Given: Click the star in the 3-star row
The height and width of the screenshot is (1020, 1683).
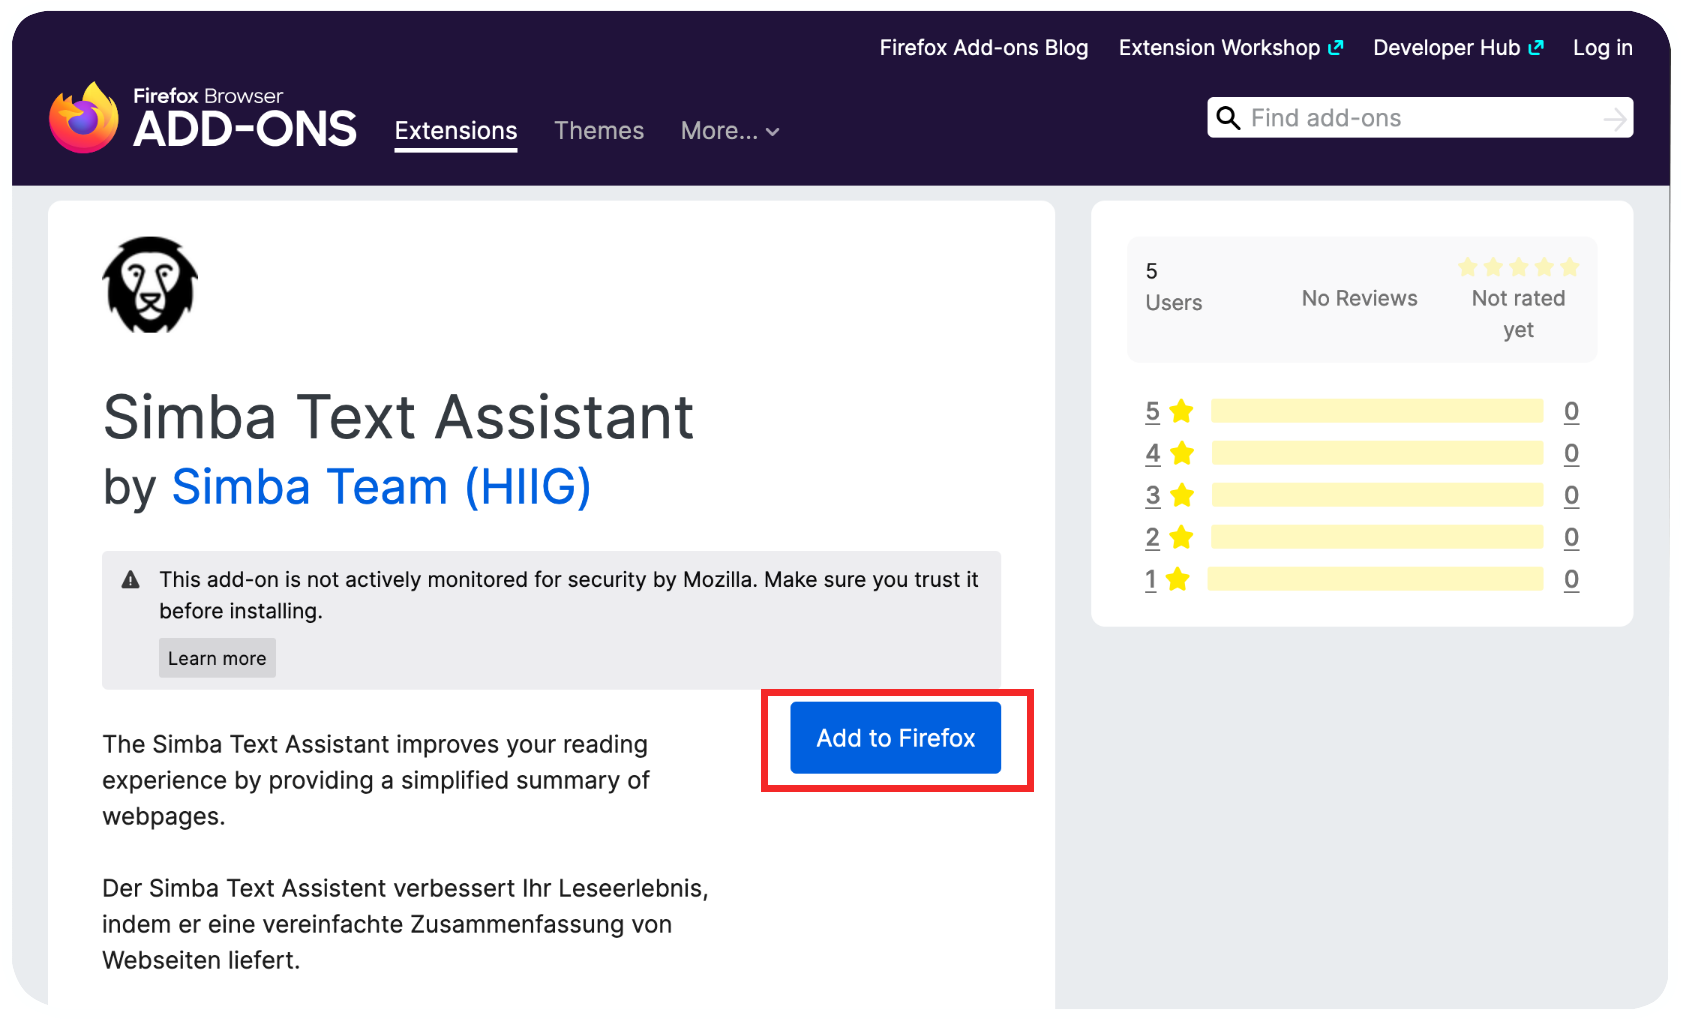Looking at the screenshot, I should 1182,495.
